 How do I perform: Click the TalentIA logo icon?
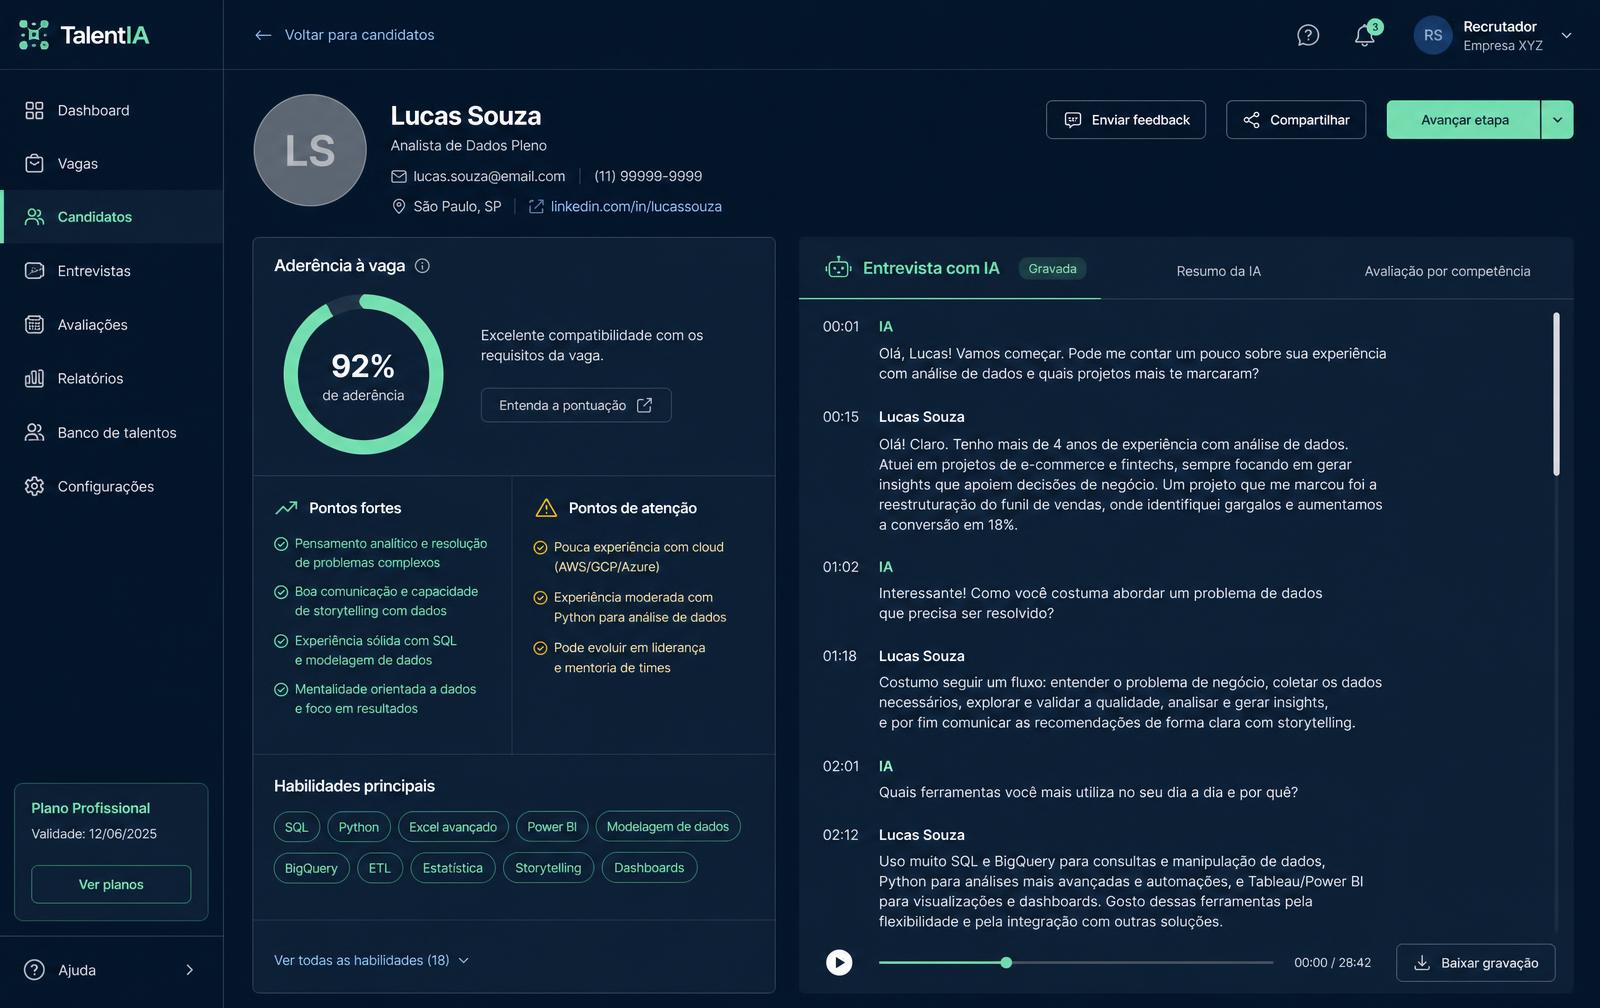point(34,35)
